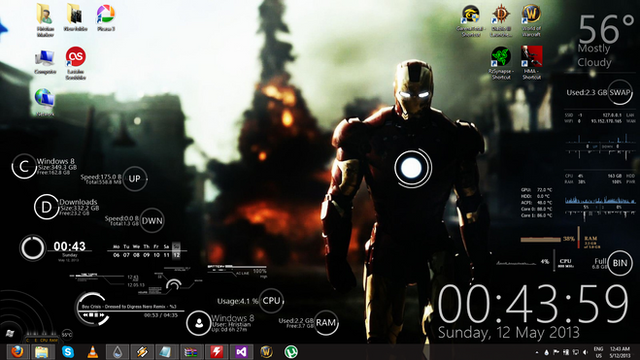
Task: Click the DWN download speed circle
Action: pos(152,221)
